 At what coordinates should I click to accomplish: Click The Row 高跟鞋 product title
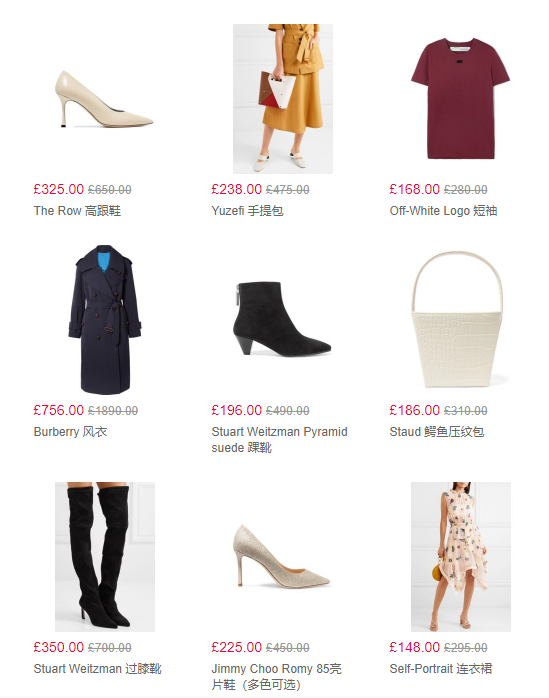[x=77, y=211]
